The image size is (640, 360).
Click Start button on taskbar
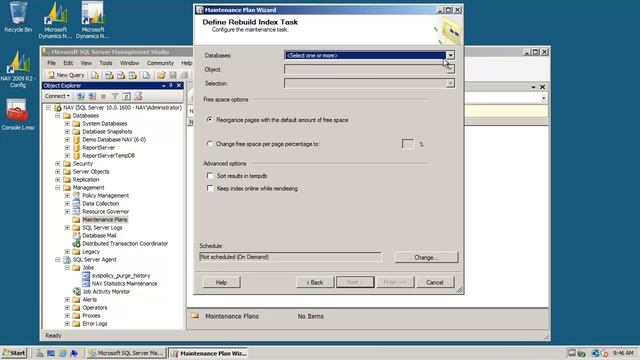point(14,353)
